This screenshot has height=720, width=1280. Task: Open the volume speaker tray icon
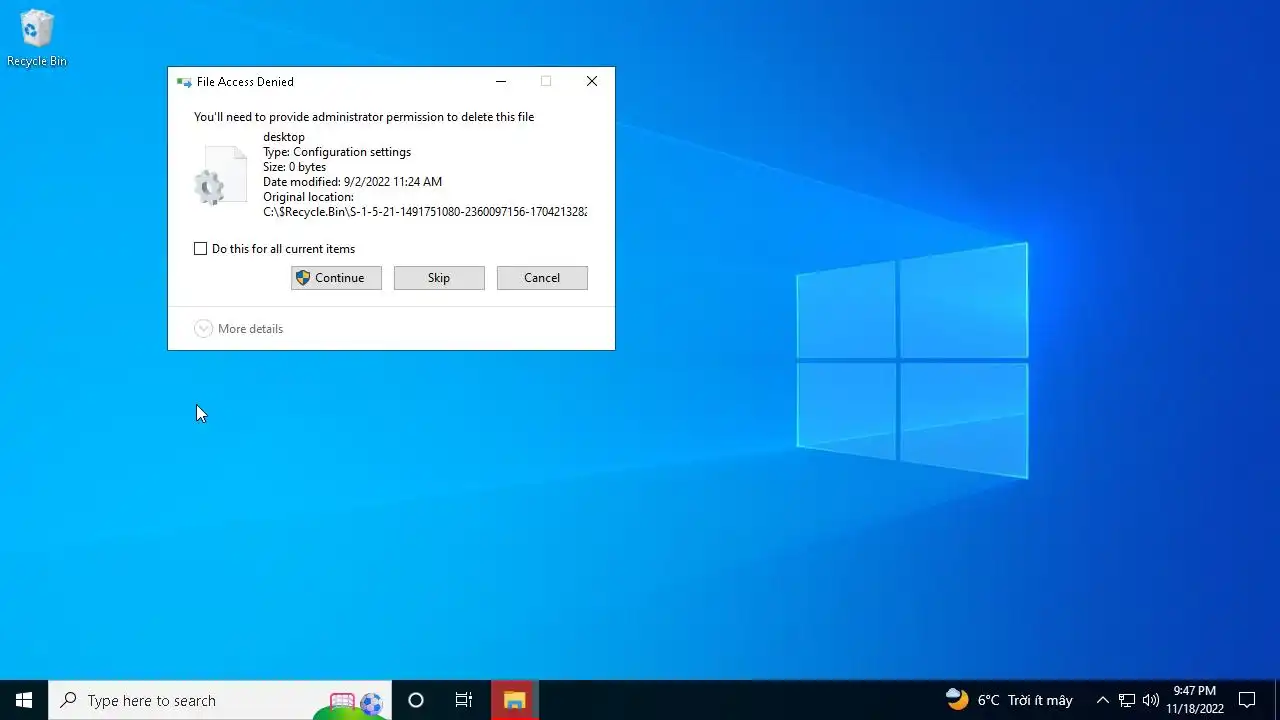[x=1151, y=700]
